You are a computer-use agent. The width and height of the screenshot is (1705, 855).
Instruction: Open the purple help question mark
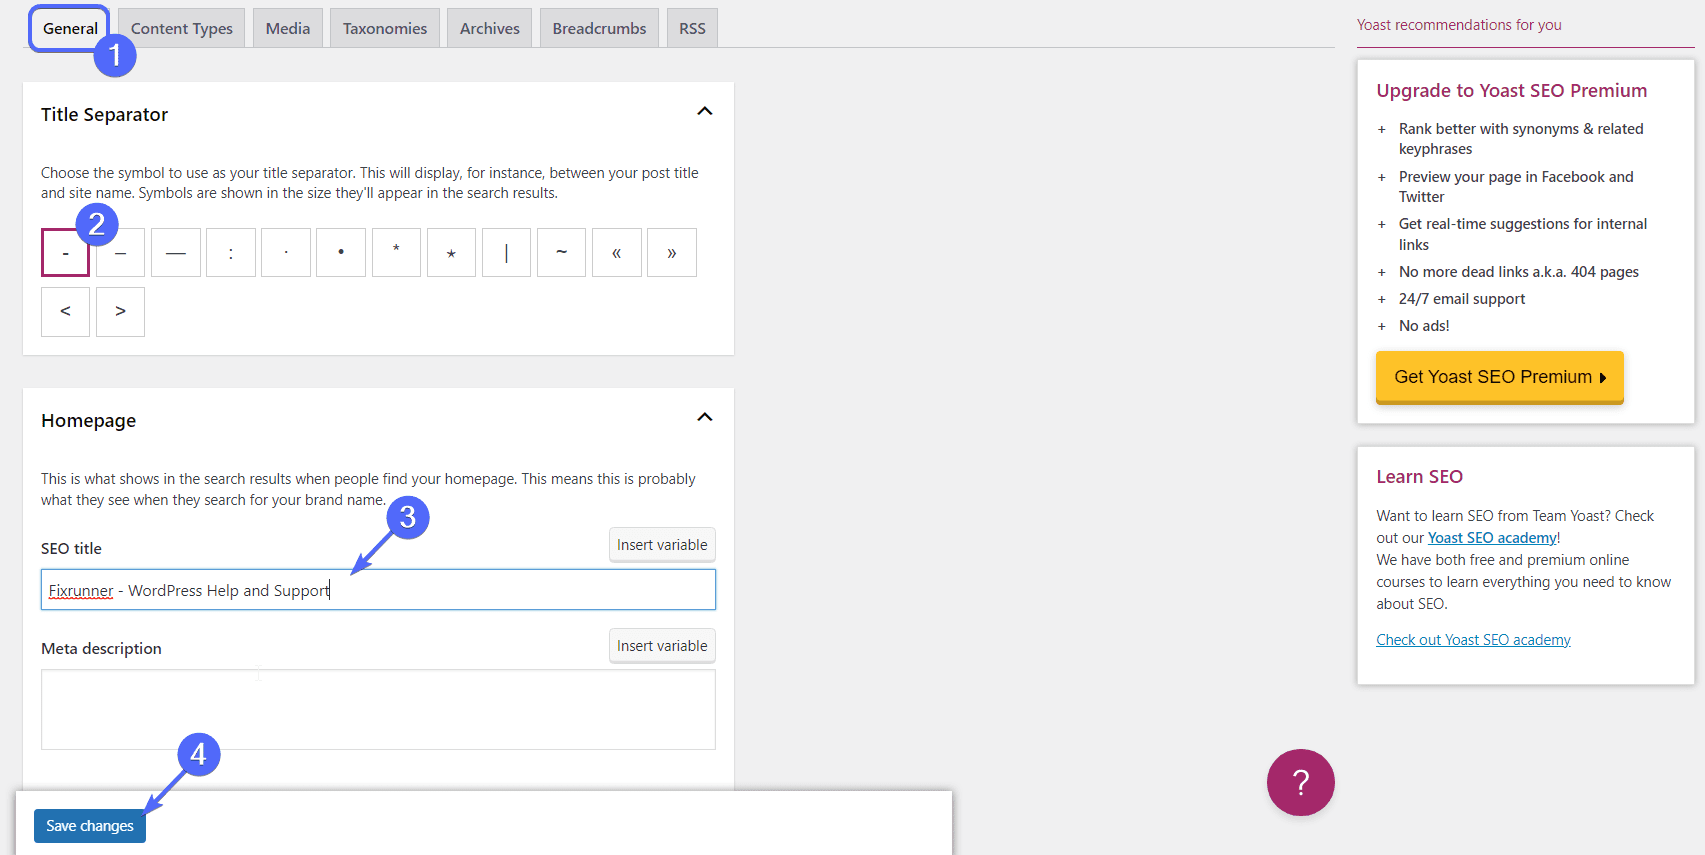coord(1301,783)
